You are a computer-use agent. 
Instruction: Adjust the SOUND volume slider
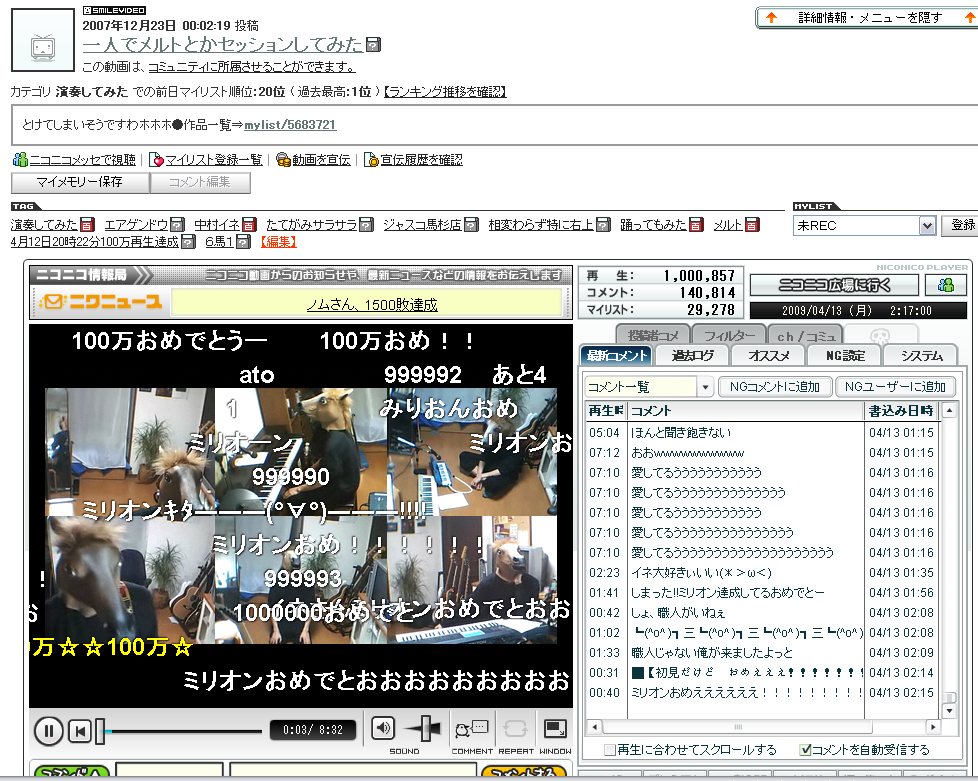pos(429,729)
